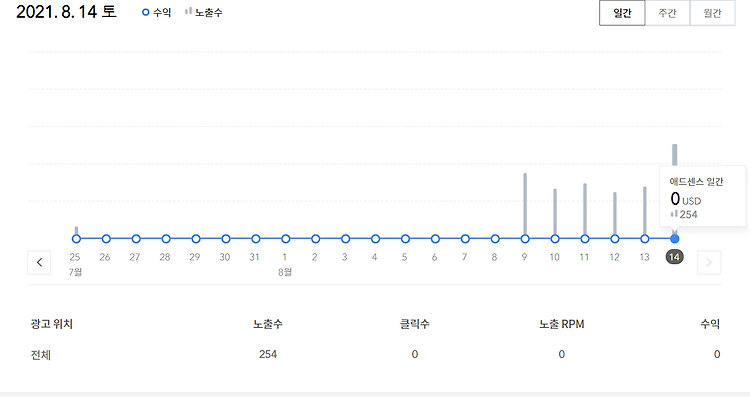
Task: Select the August 12 data point
Action: coord(615,239)
